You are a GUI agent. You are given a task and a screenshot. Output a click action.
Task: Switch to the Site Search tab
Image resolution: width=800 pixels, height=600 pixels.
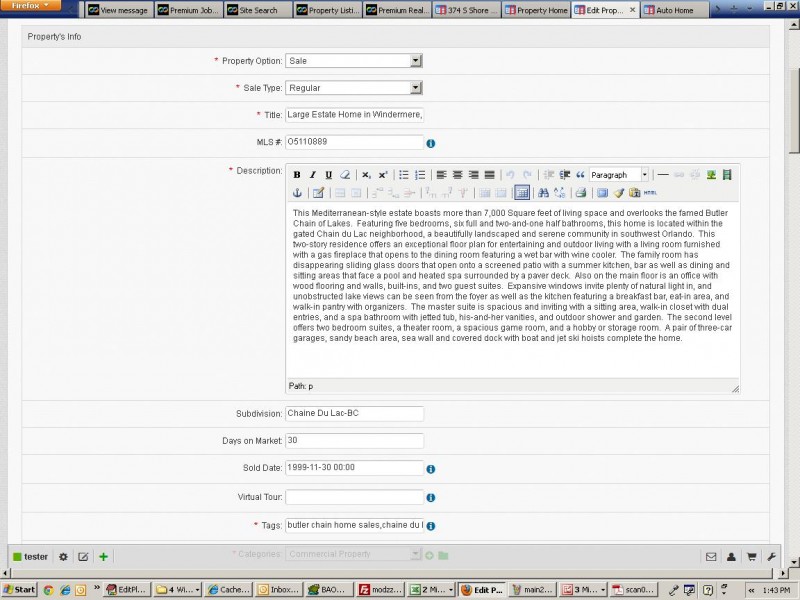(258, 10)
